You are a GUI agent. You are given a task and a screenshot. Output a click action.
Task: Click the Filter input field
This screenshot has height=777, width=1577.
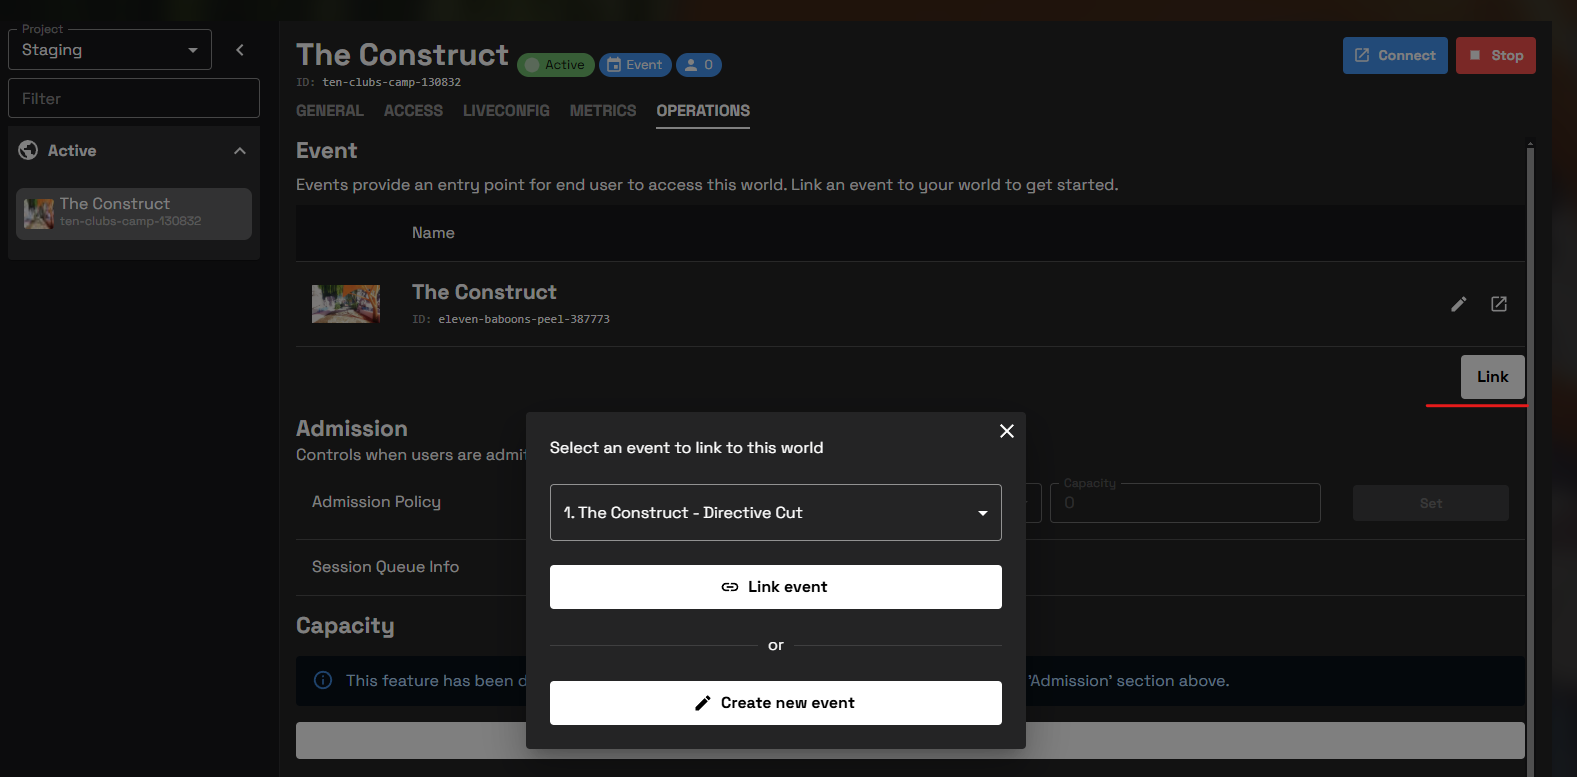(x=134, y=99)
